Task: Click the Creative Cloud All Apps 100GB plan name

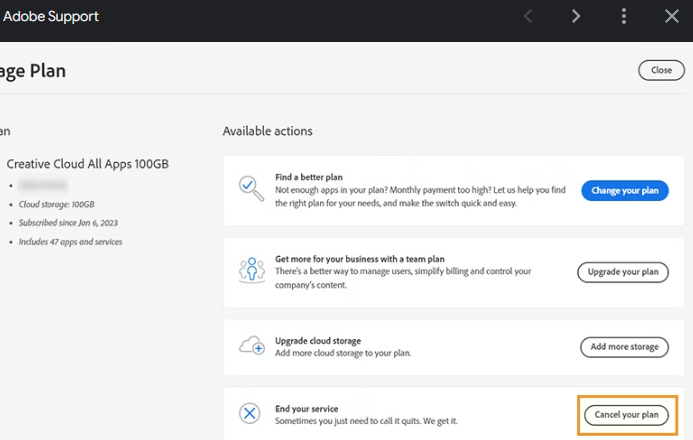Action: click(88, 164)
